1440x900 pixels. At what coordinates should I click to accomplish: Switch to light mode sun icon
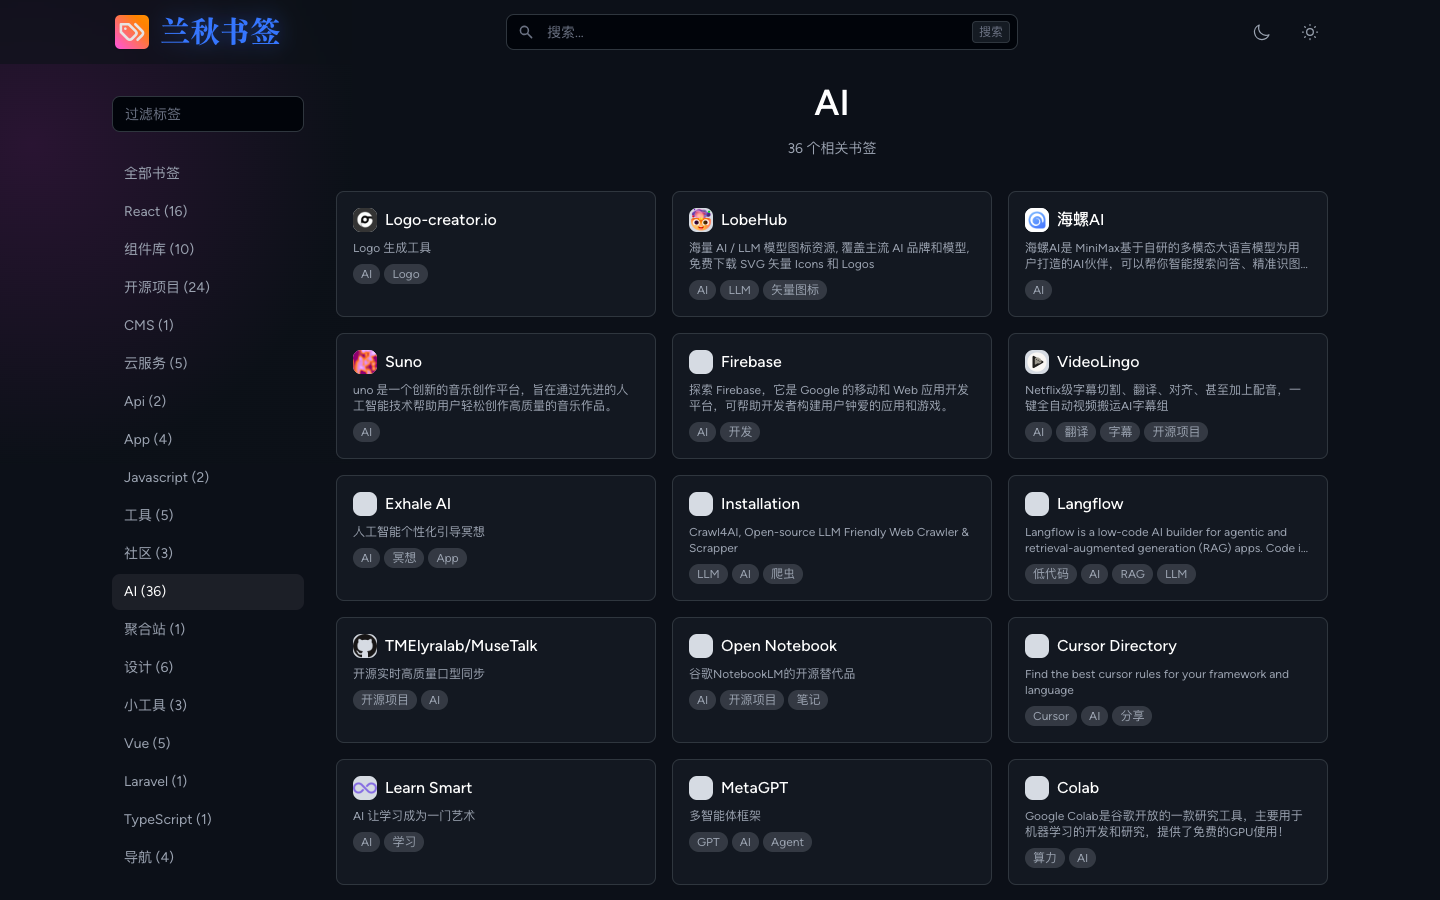coord(1310,32)
